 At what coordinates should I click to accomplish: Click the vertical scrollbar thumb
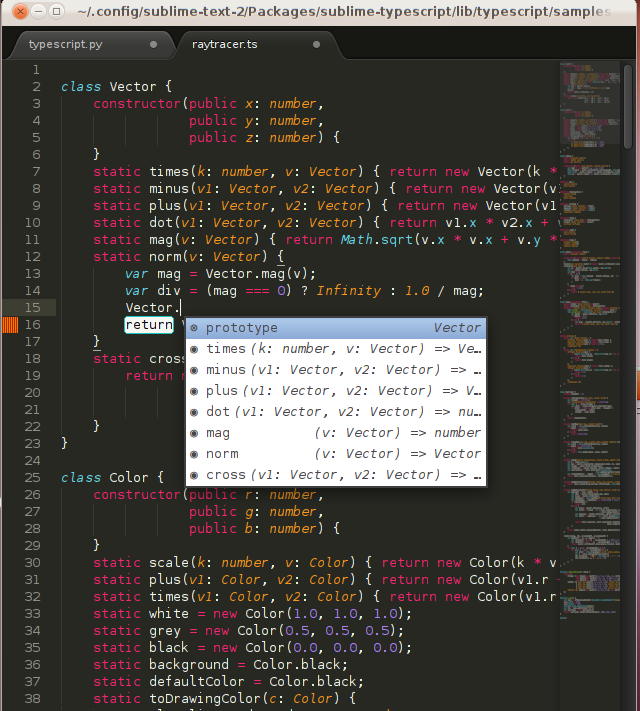coord(628,107)
